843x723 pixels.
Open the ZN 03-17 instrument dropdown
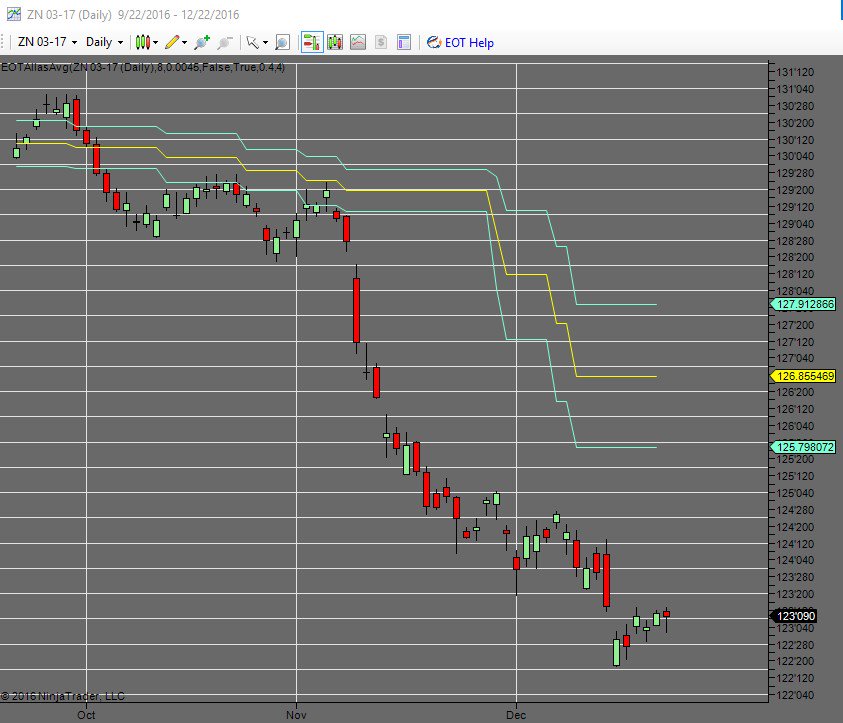(47, 42)
